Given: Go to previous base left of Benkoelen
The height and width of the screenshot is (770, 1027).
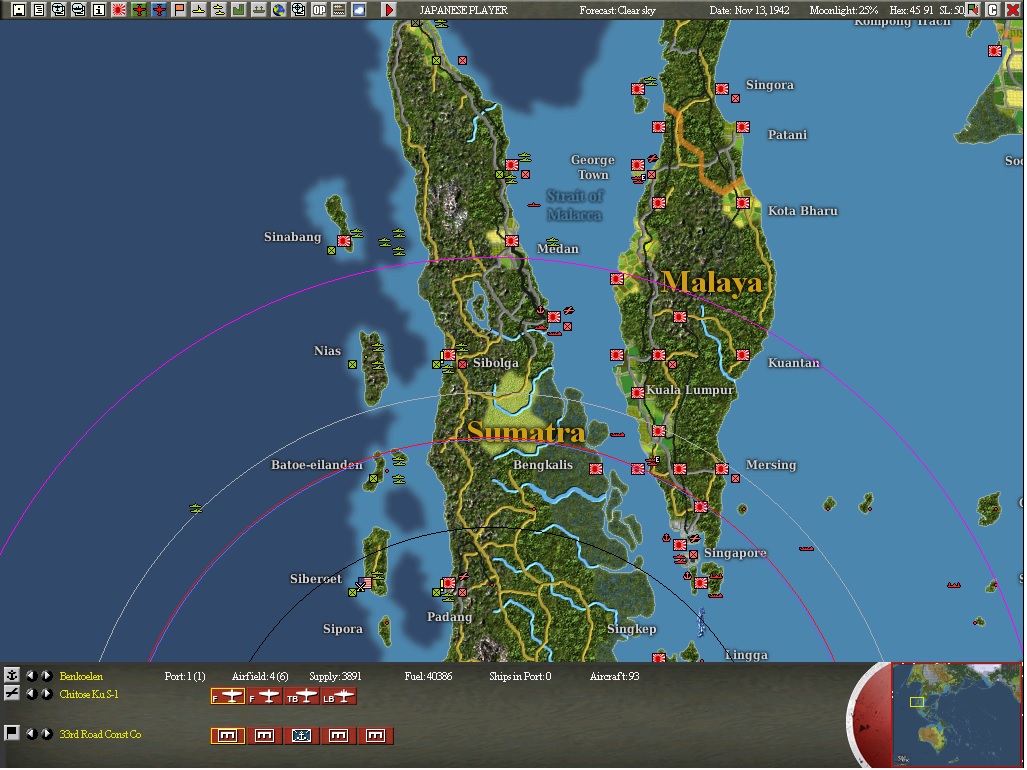Looking at the screenshot, I should [31, 675].
